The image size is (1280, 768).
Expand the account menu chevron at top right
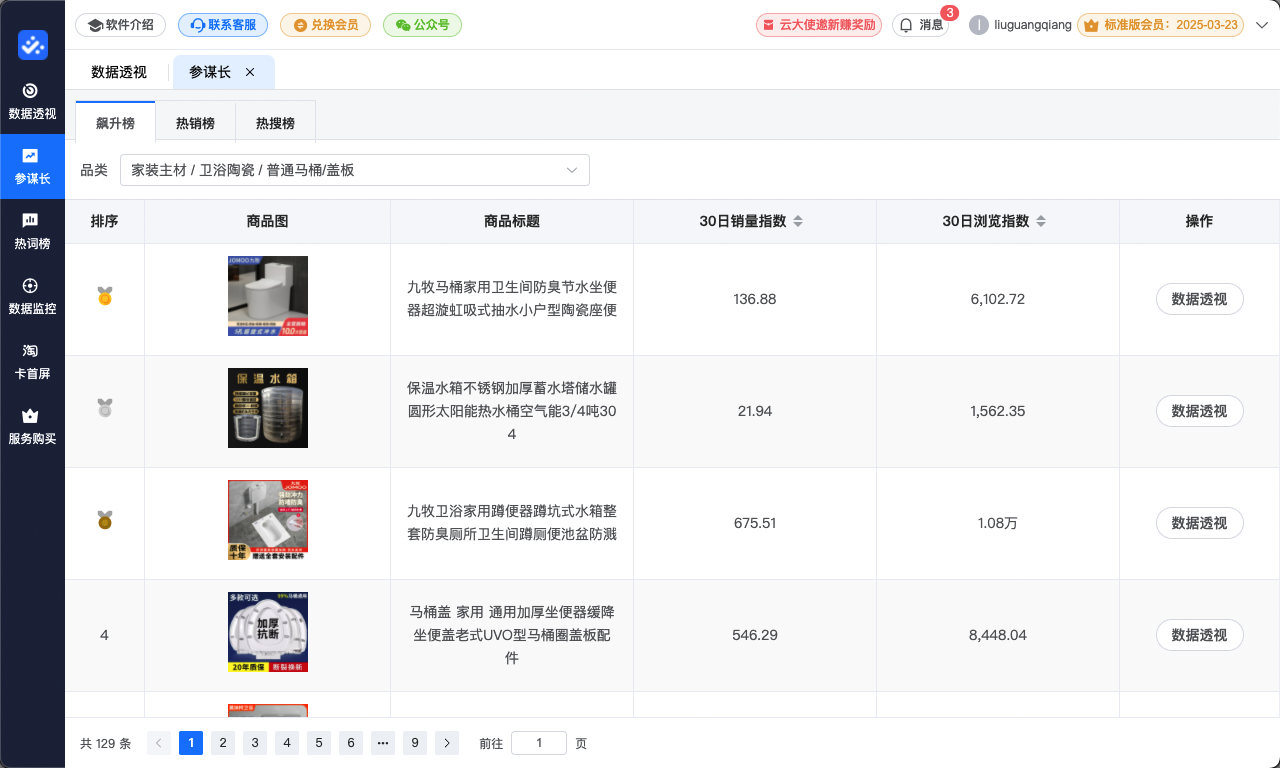point(1261,25)
